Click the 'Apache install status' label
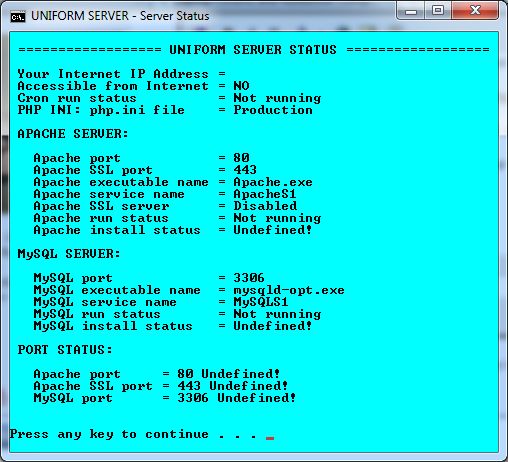This screenshot has width=508, height=462. pos(117,230)
